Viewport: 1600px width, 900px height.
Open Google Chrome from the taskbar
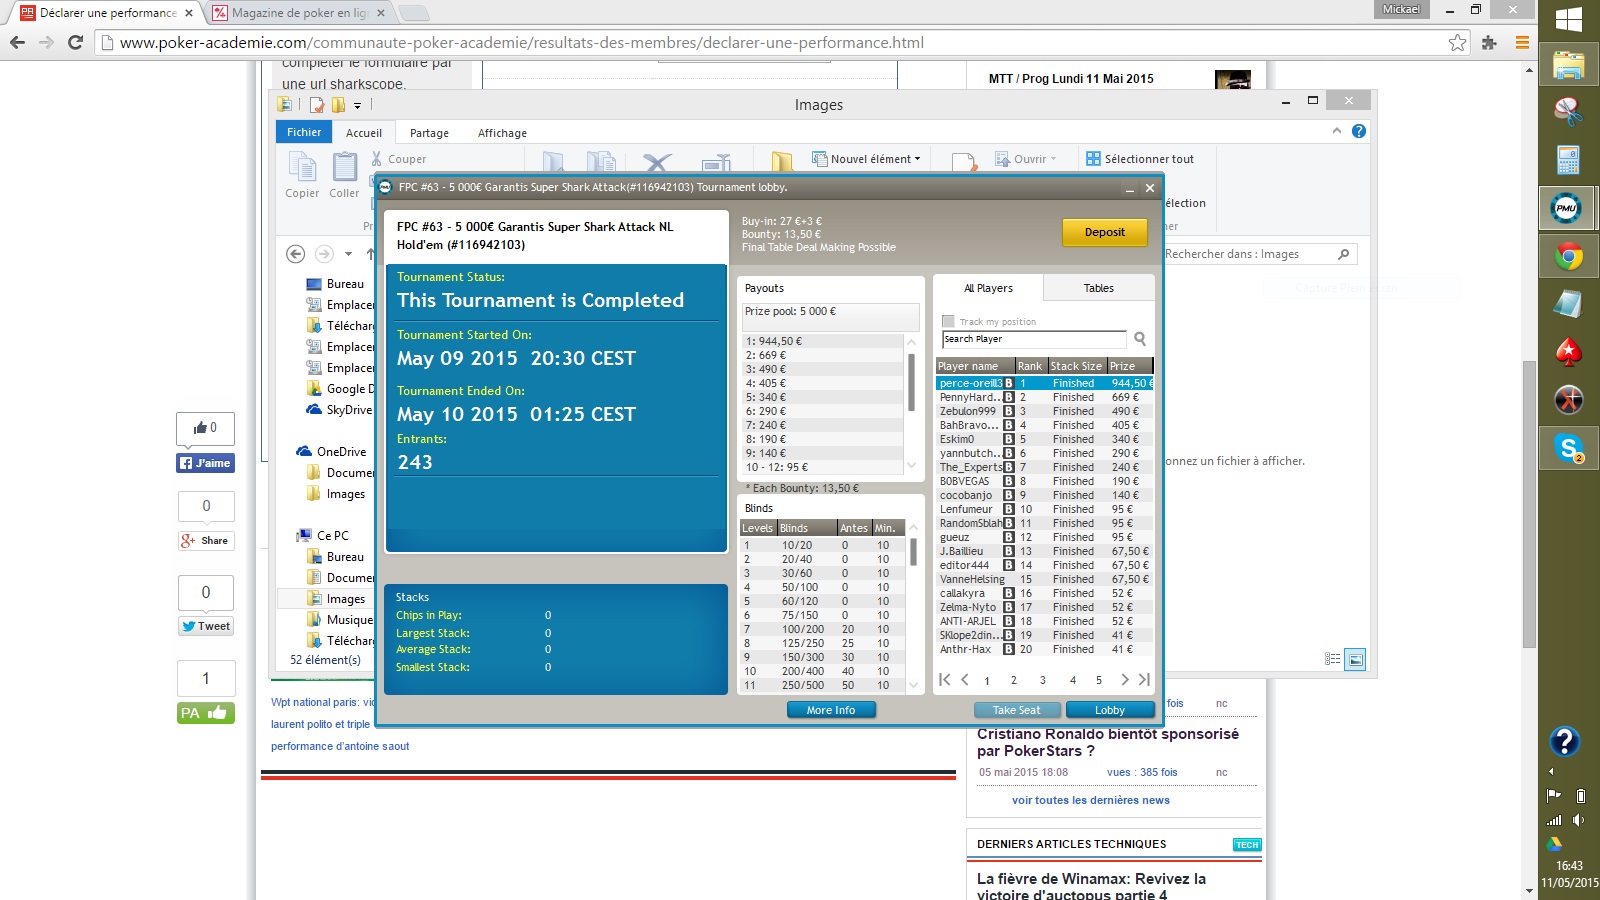[x=1568, y=257]
